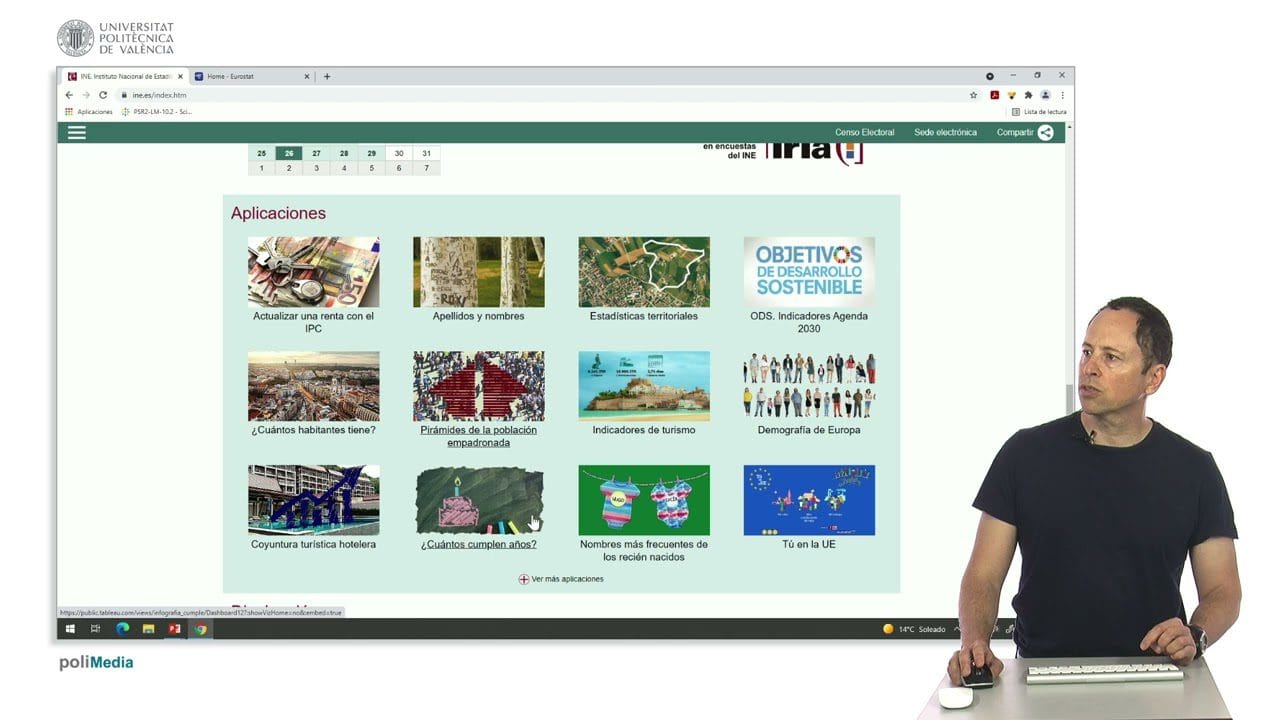Open the extensions puzzle icon
The height and width of the screenshot is (720, 1280).
click(1028, 95)
